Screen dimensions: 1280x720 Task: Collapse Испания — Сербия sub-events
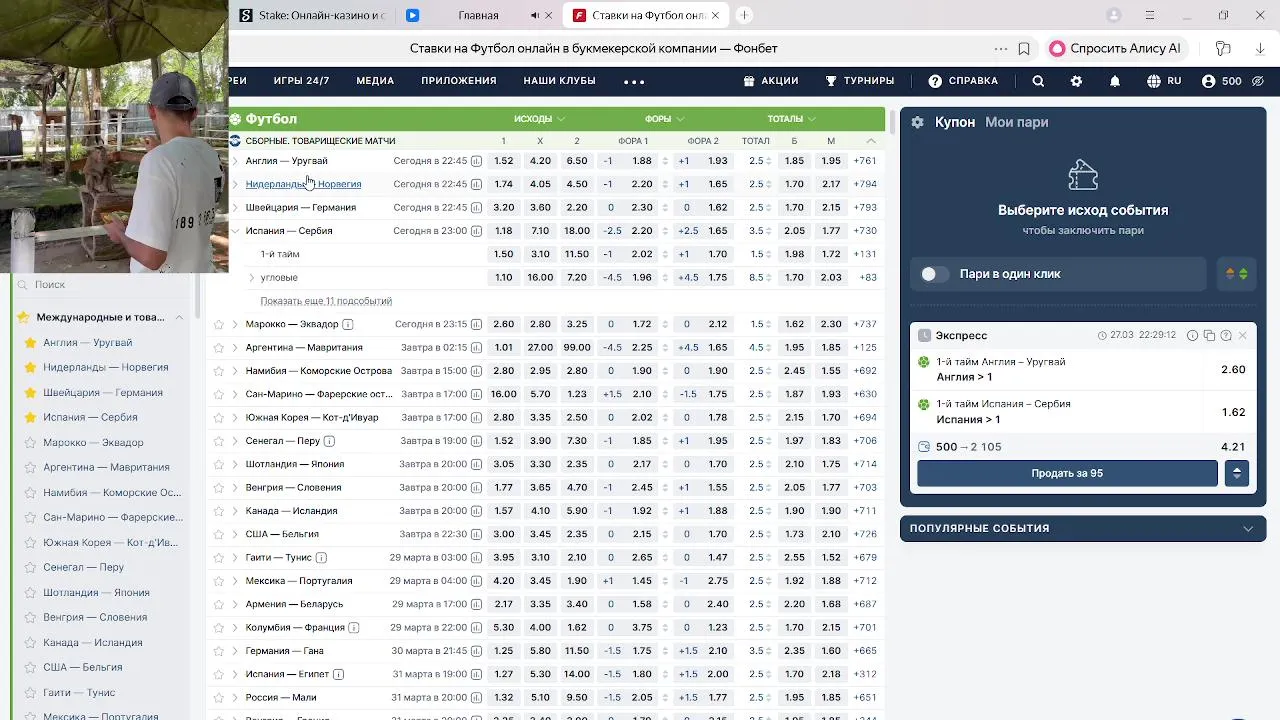[x=235, y=231]
